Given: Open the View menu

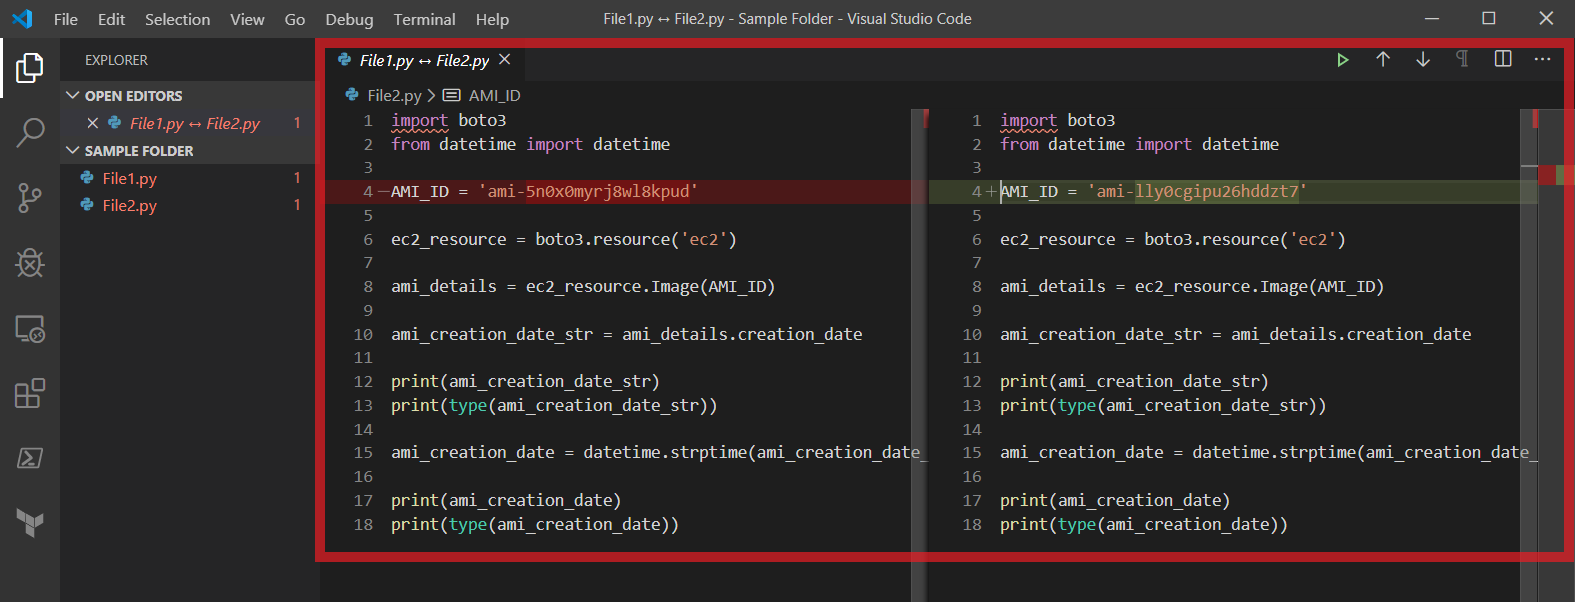Looking at the screenshot, I should point(247,19).
